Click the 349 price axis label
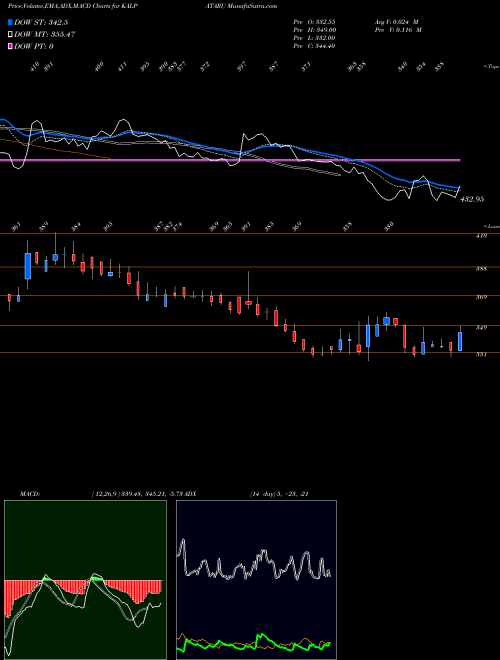 (x=481, y=327)
